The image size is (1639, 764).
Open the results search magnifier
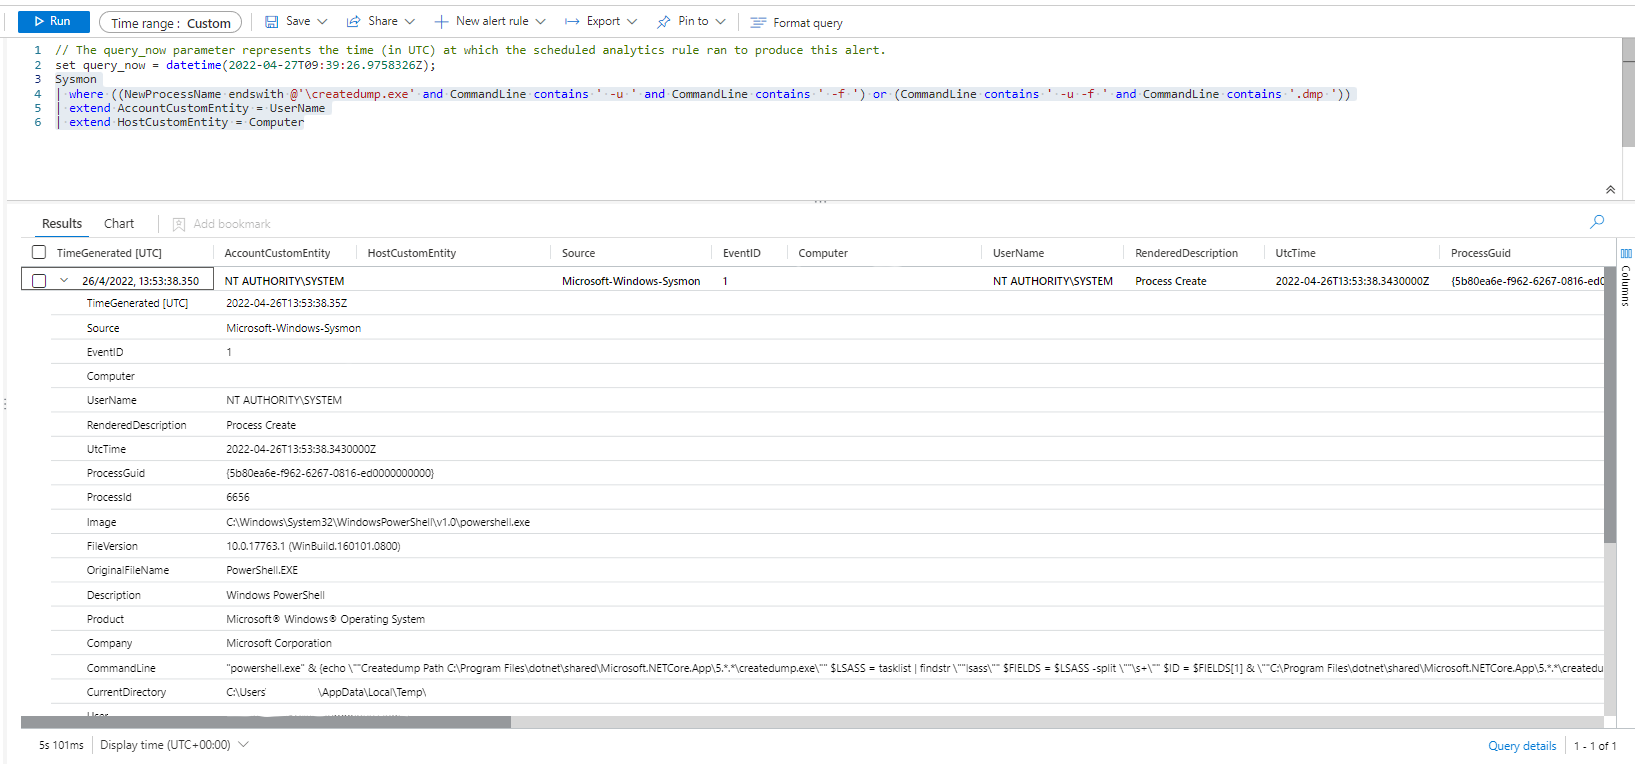pyautogui.click(x=1597, y=222)
